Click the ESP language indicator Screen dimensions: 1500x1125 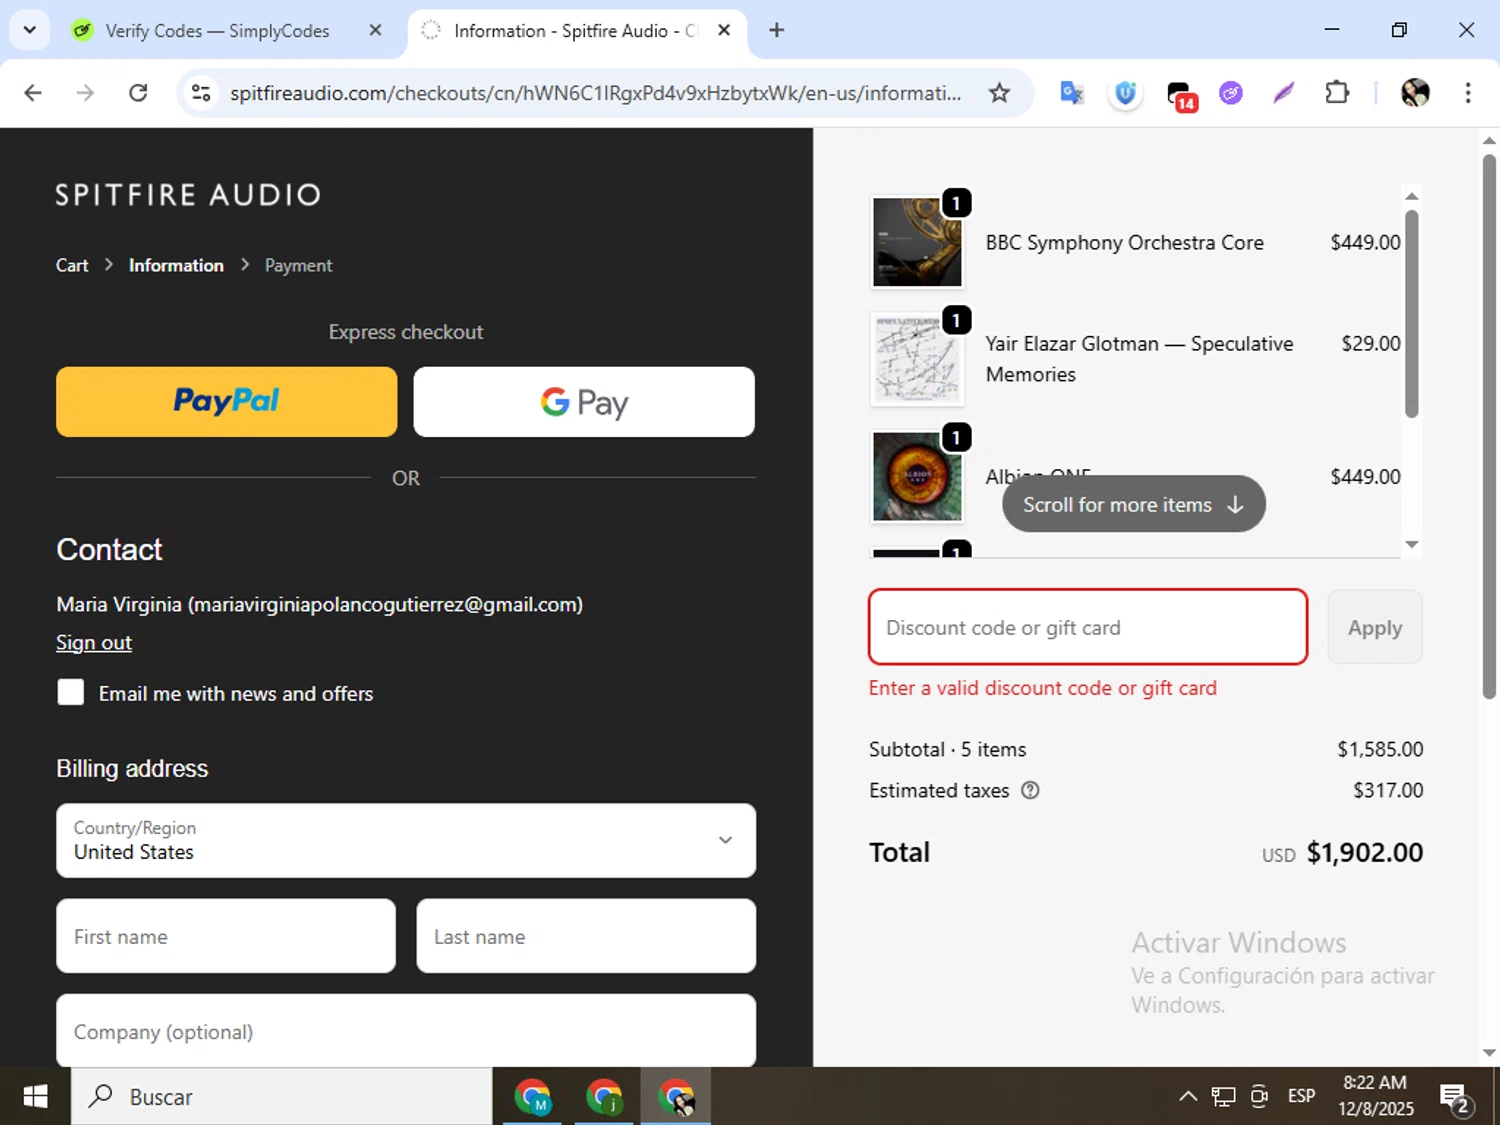(x=1301, y=1096)
